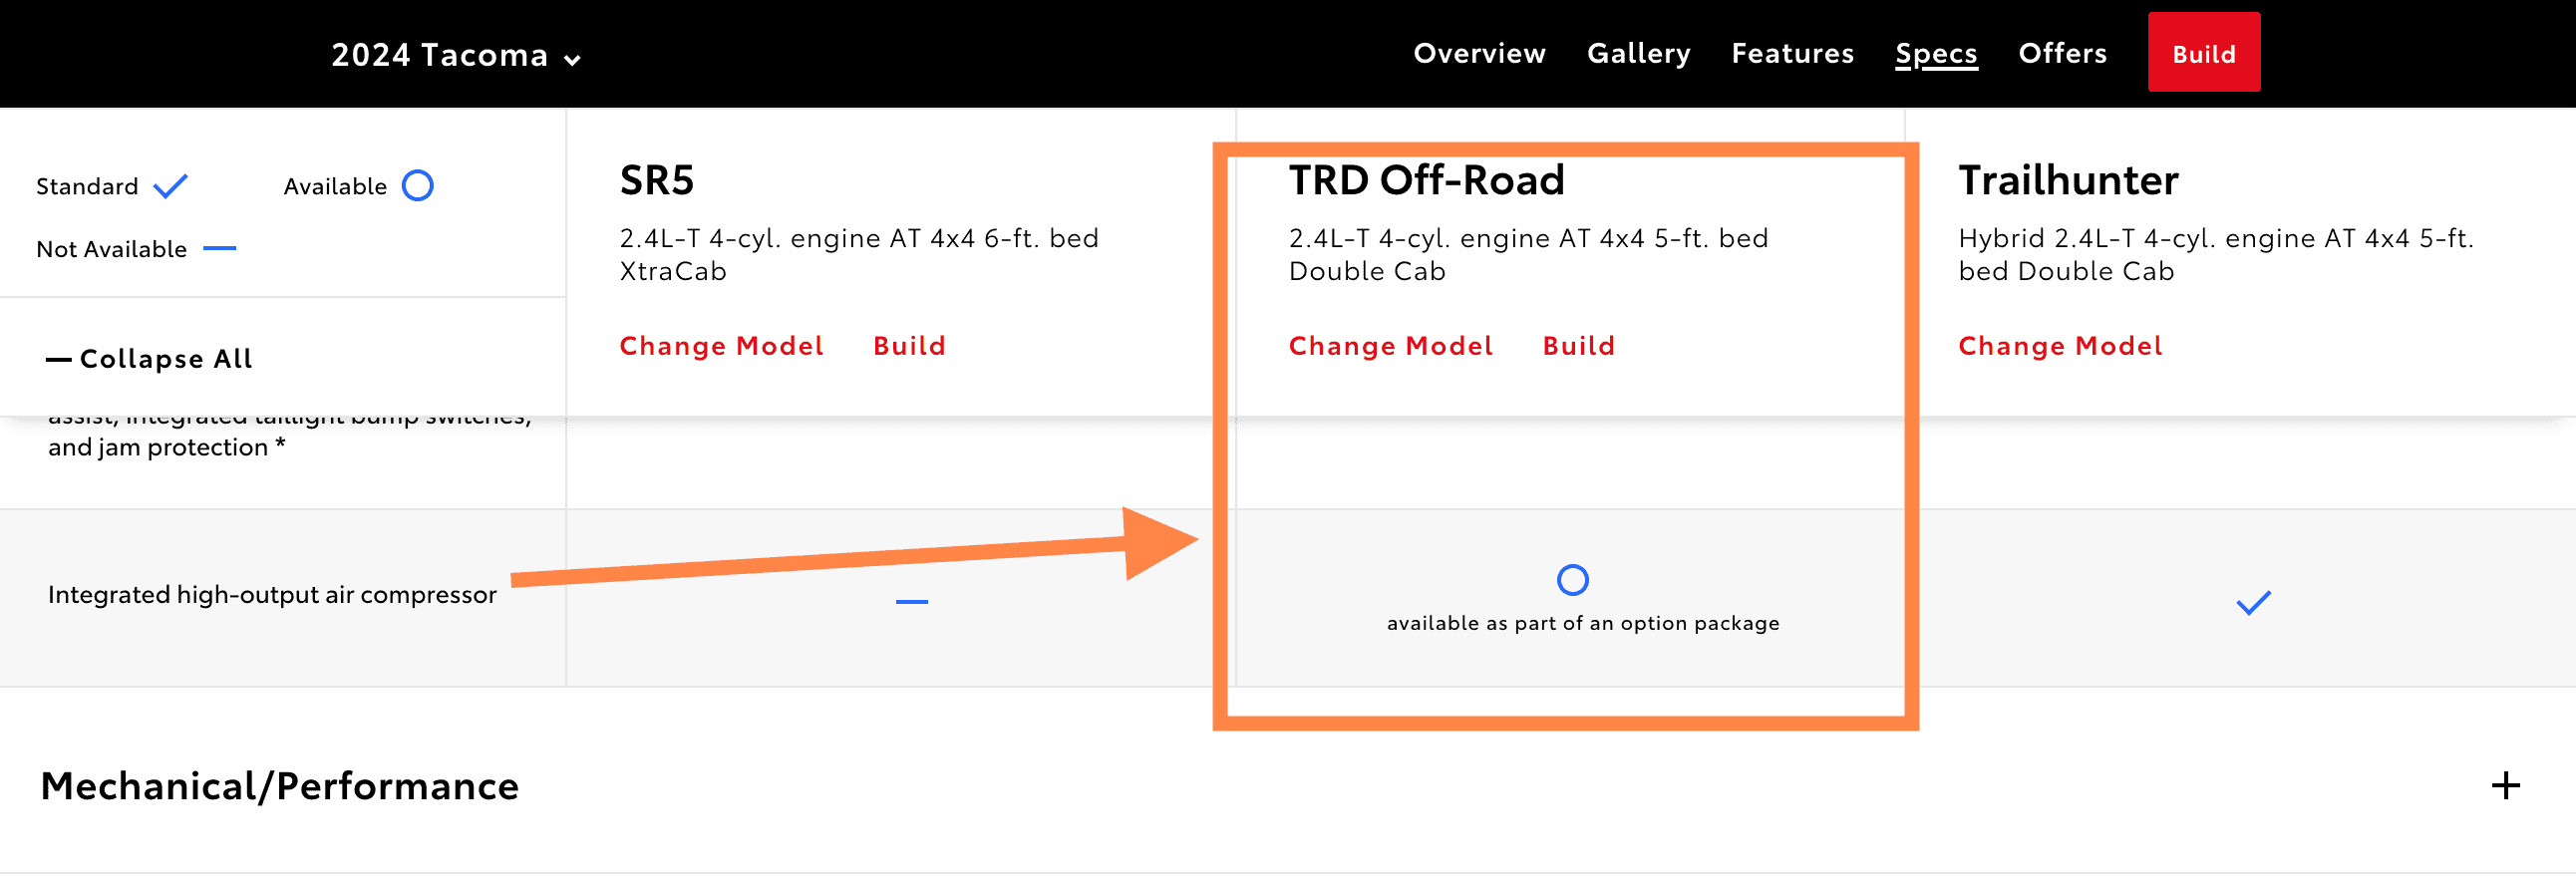Click the red Build button in header
The image size is (2576, 881).
point(2203,53)
